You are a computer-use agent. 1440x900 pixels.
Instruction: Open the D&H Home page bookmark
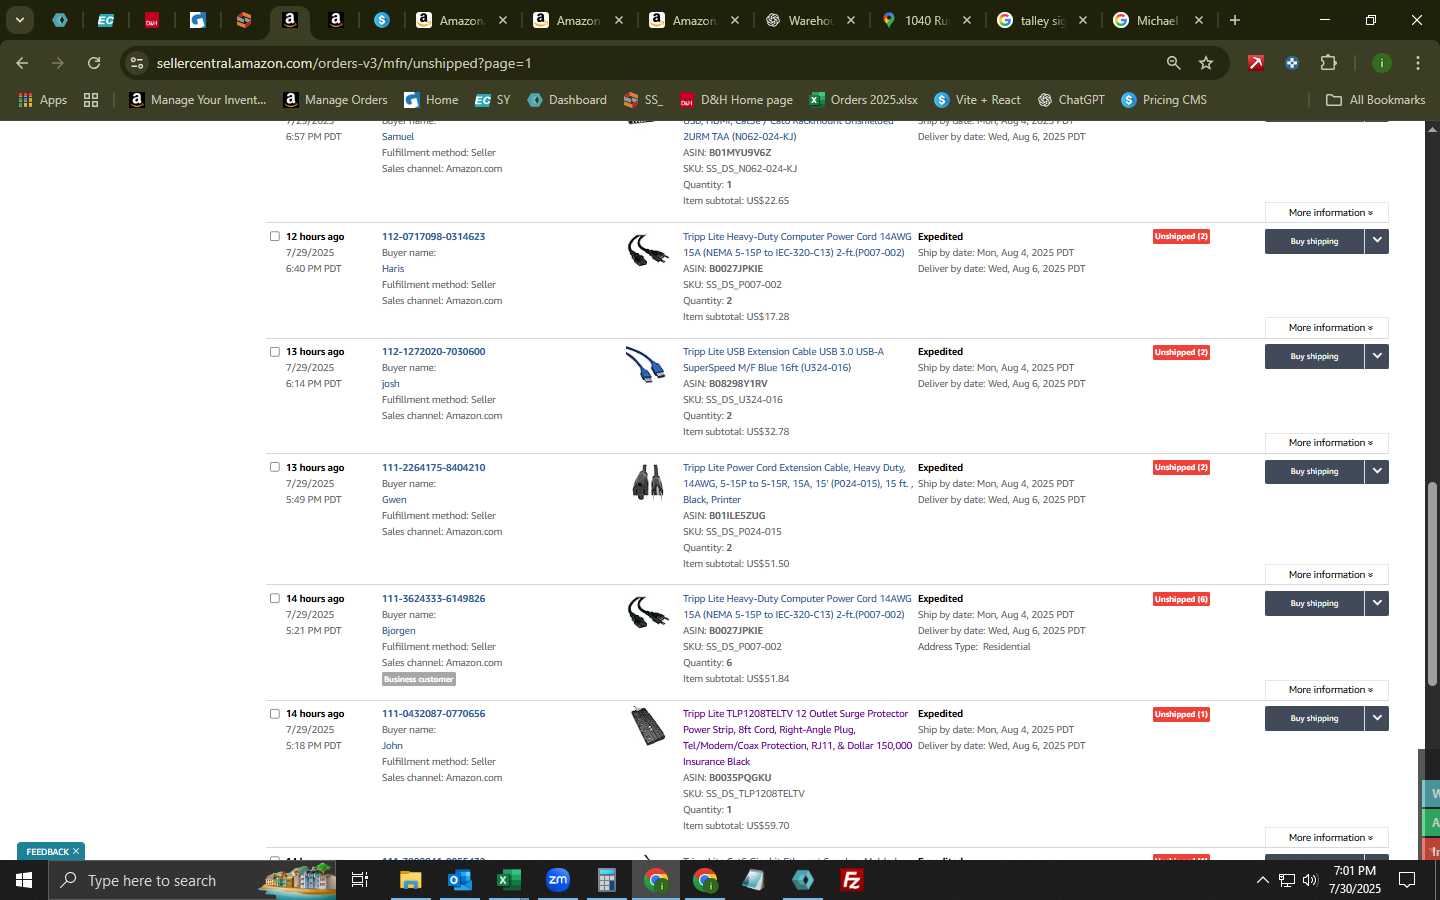(736, 100)
